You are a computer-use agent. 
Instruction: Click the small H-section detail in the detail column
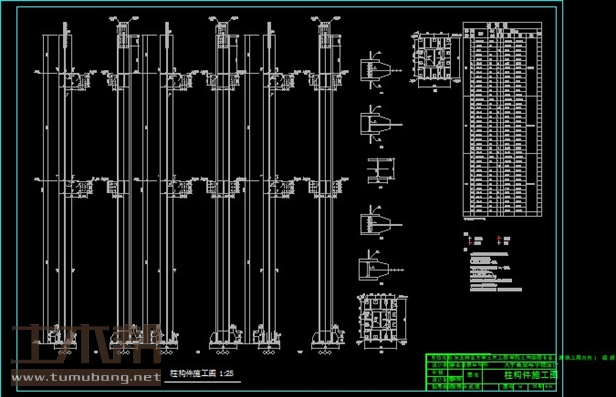click(x=381, y=171)
